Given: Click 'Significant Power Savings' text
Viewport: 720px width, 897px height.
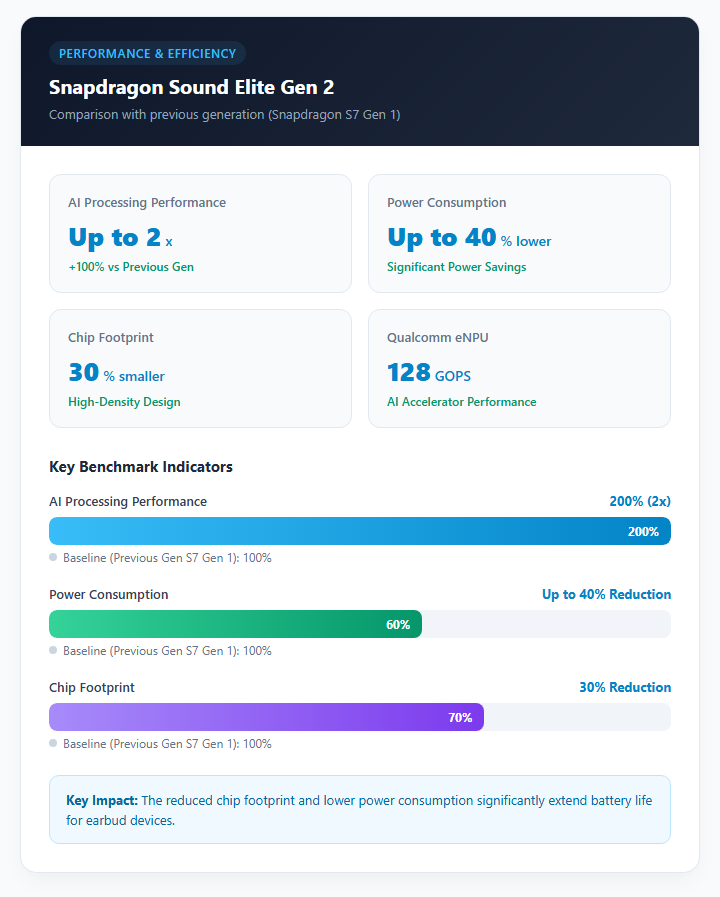Looking at the screenshot, I should 456,267.
